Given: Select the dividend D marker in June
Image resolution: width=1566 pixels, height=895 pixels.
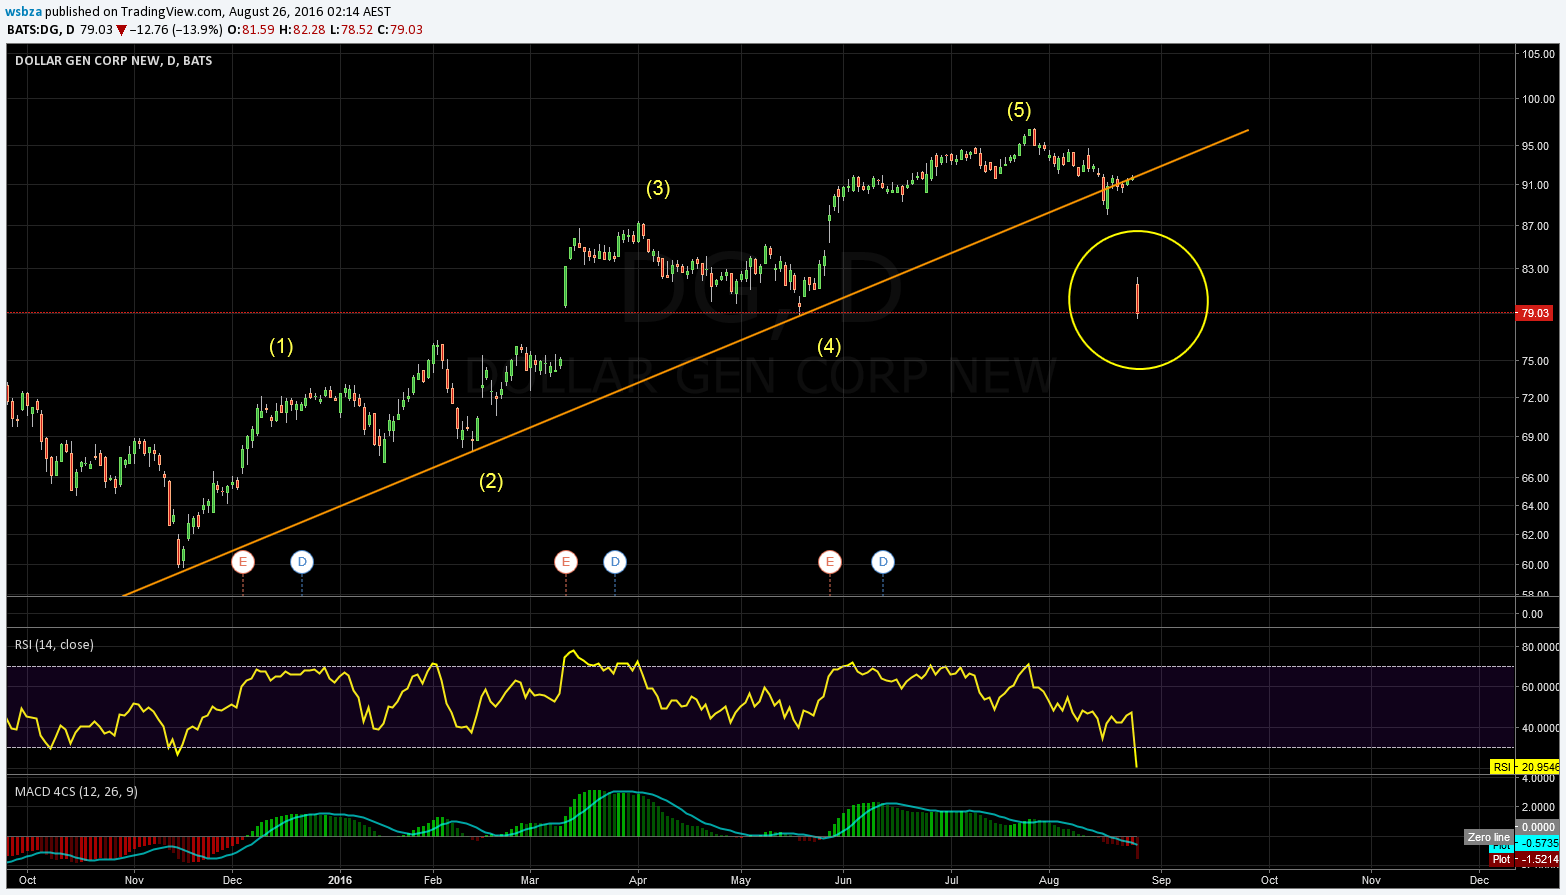Looking at the screenshot, I should click(883, 562).
